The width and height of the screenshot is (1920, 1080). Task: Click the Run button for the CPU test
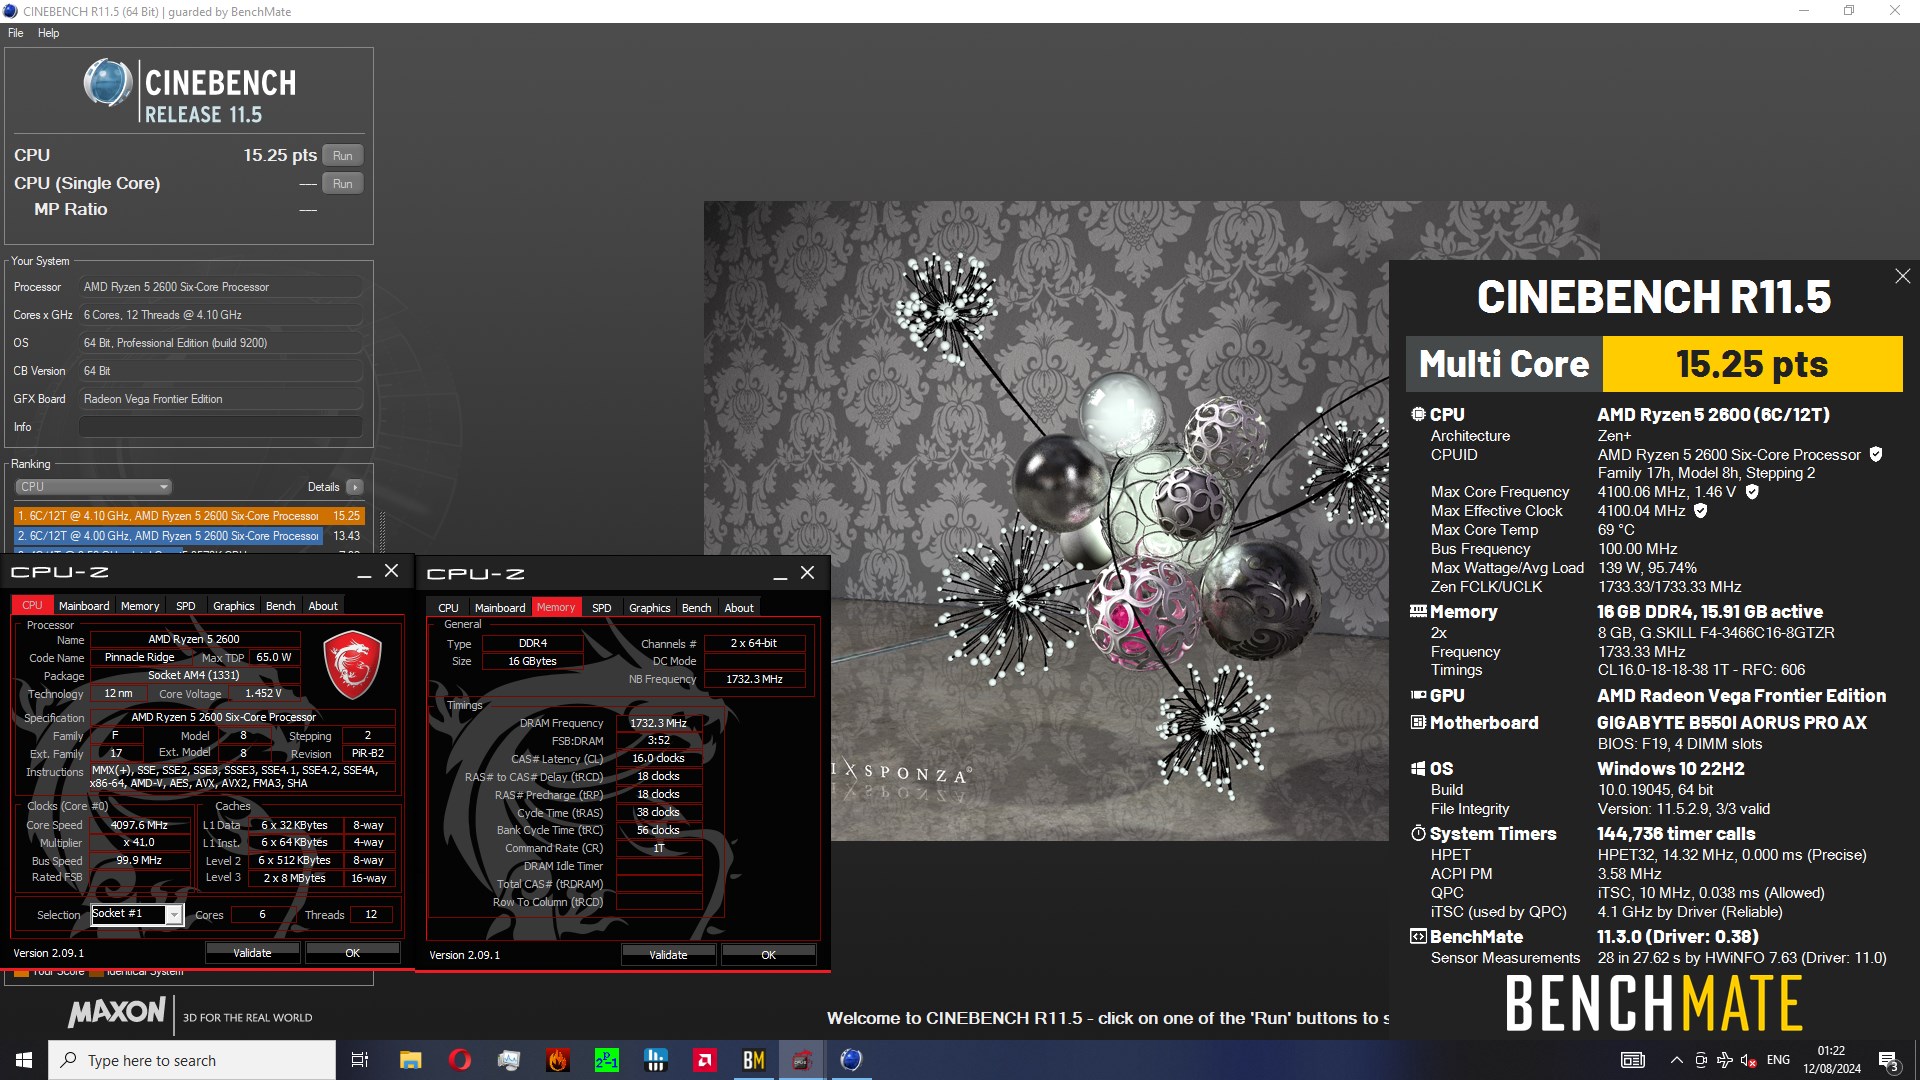342,155
